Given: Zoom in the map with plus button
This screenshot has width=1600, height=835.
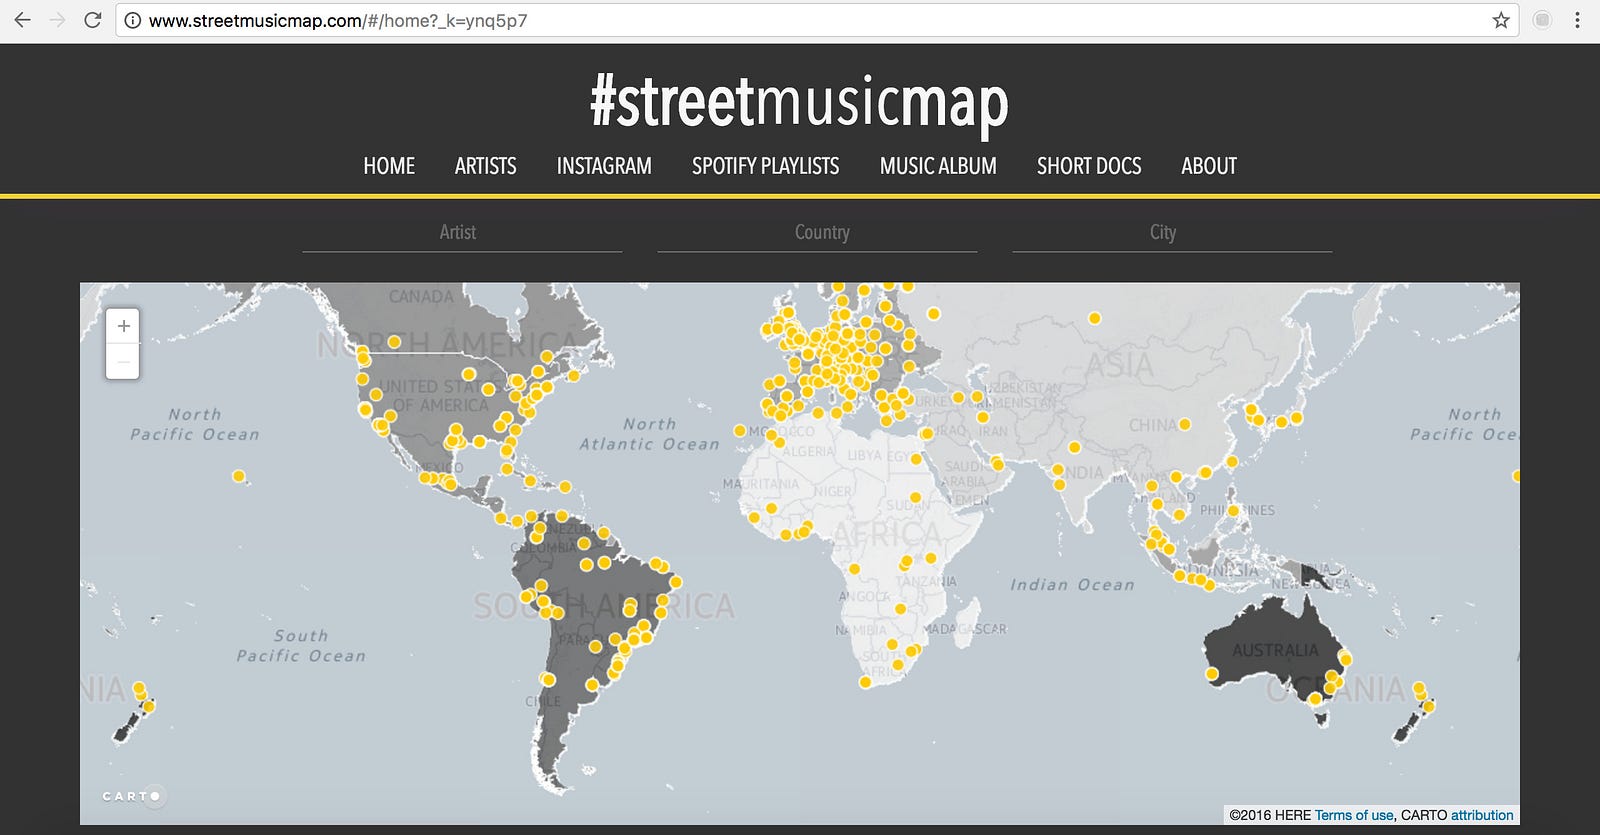Looking at the screenshot, I should 123,326.
